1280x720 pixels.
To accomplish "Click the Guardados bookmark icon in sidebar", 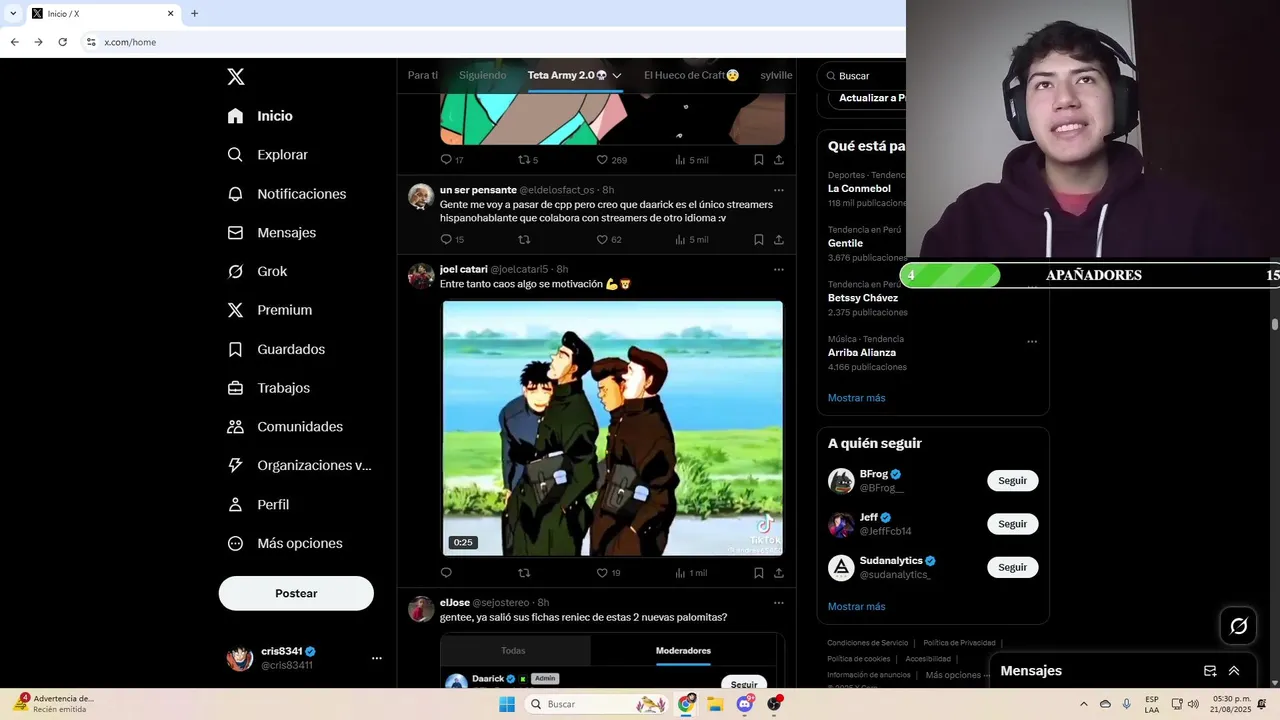I will click(x=235, y=349).
